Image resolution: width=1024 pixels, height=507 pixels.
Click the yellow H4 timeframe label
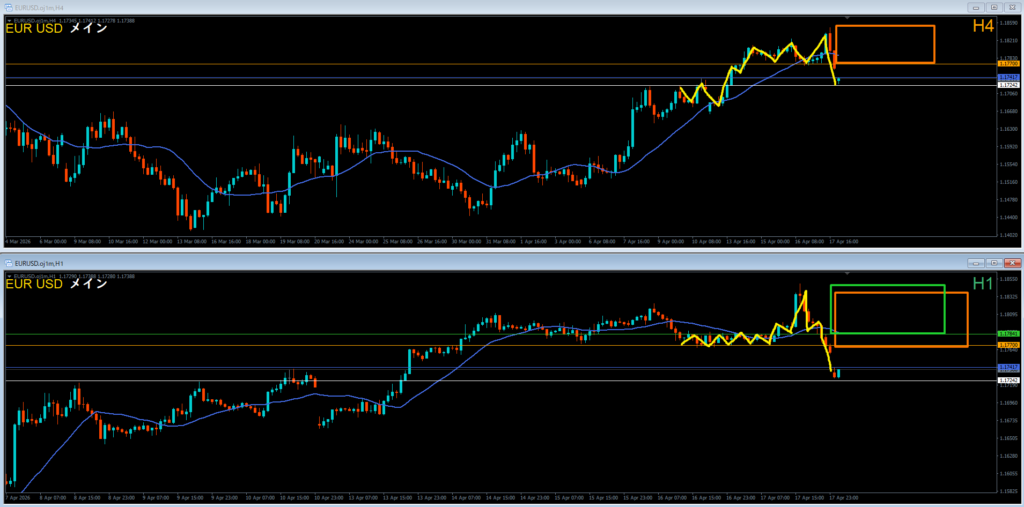(982, 27)
